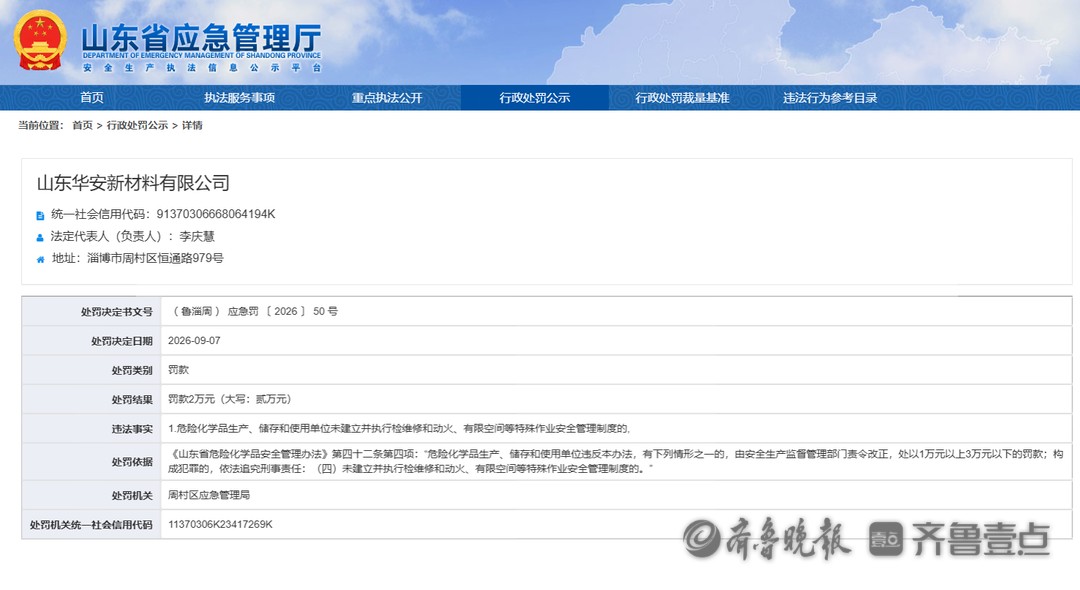The image size is (1080, 590).
Task: Switch to 重点执法公开 tab
Action: [x=387, y=98]
